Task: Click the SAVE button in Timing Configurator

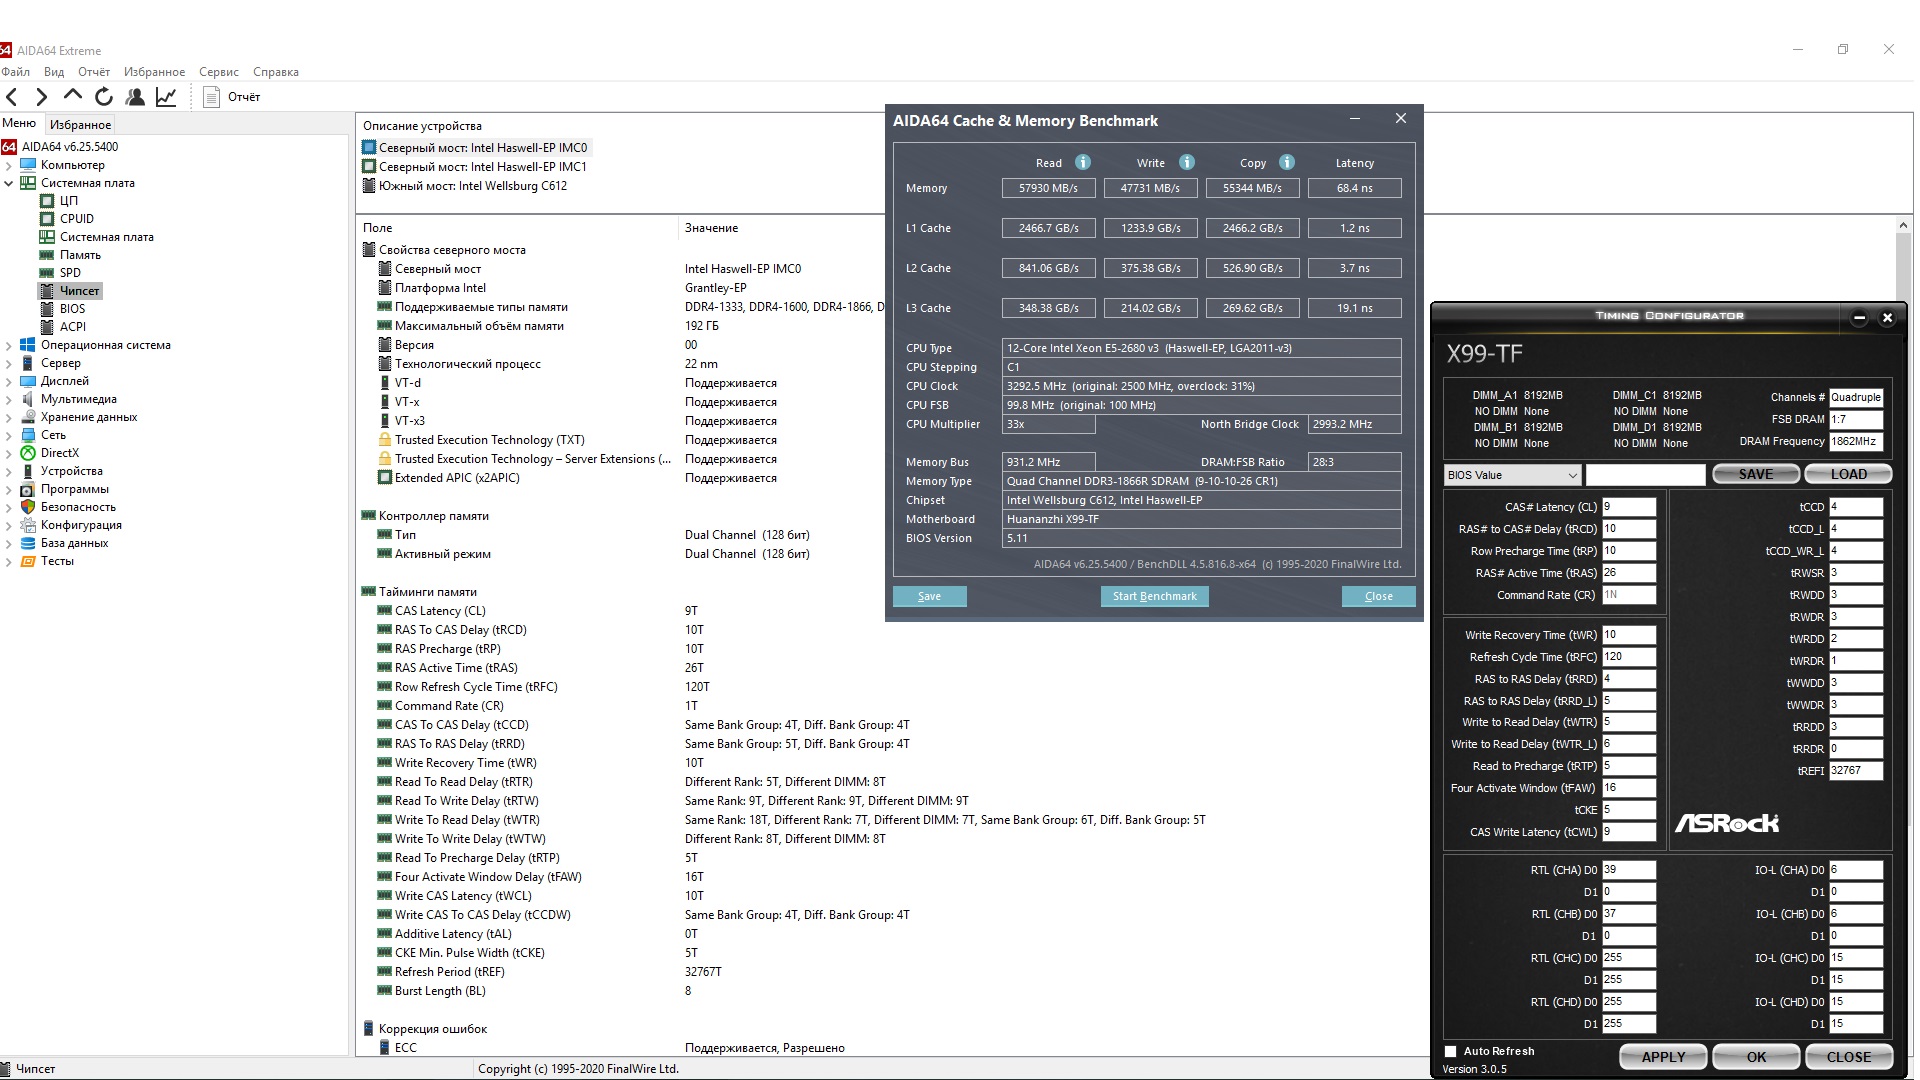Action: (1755, 474)
